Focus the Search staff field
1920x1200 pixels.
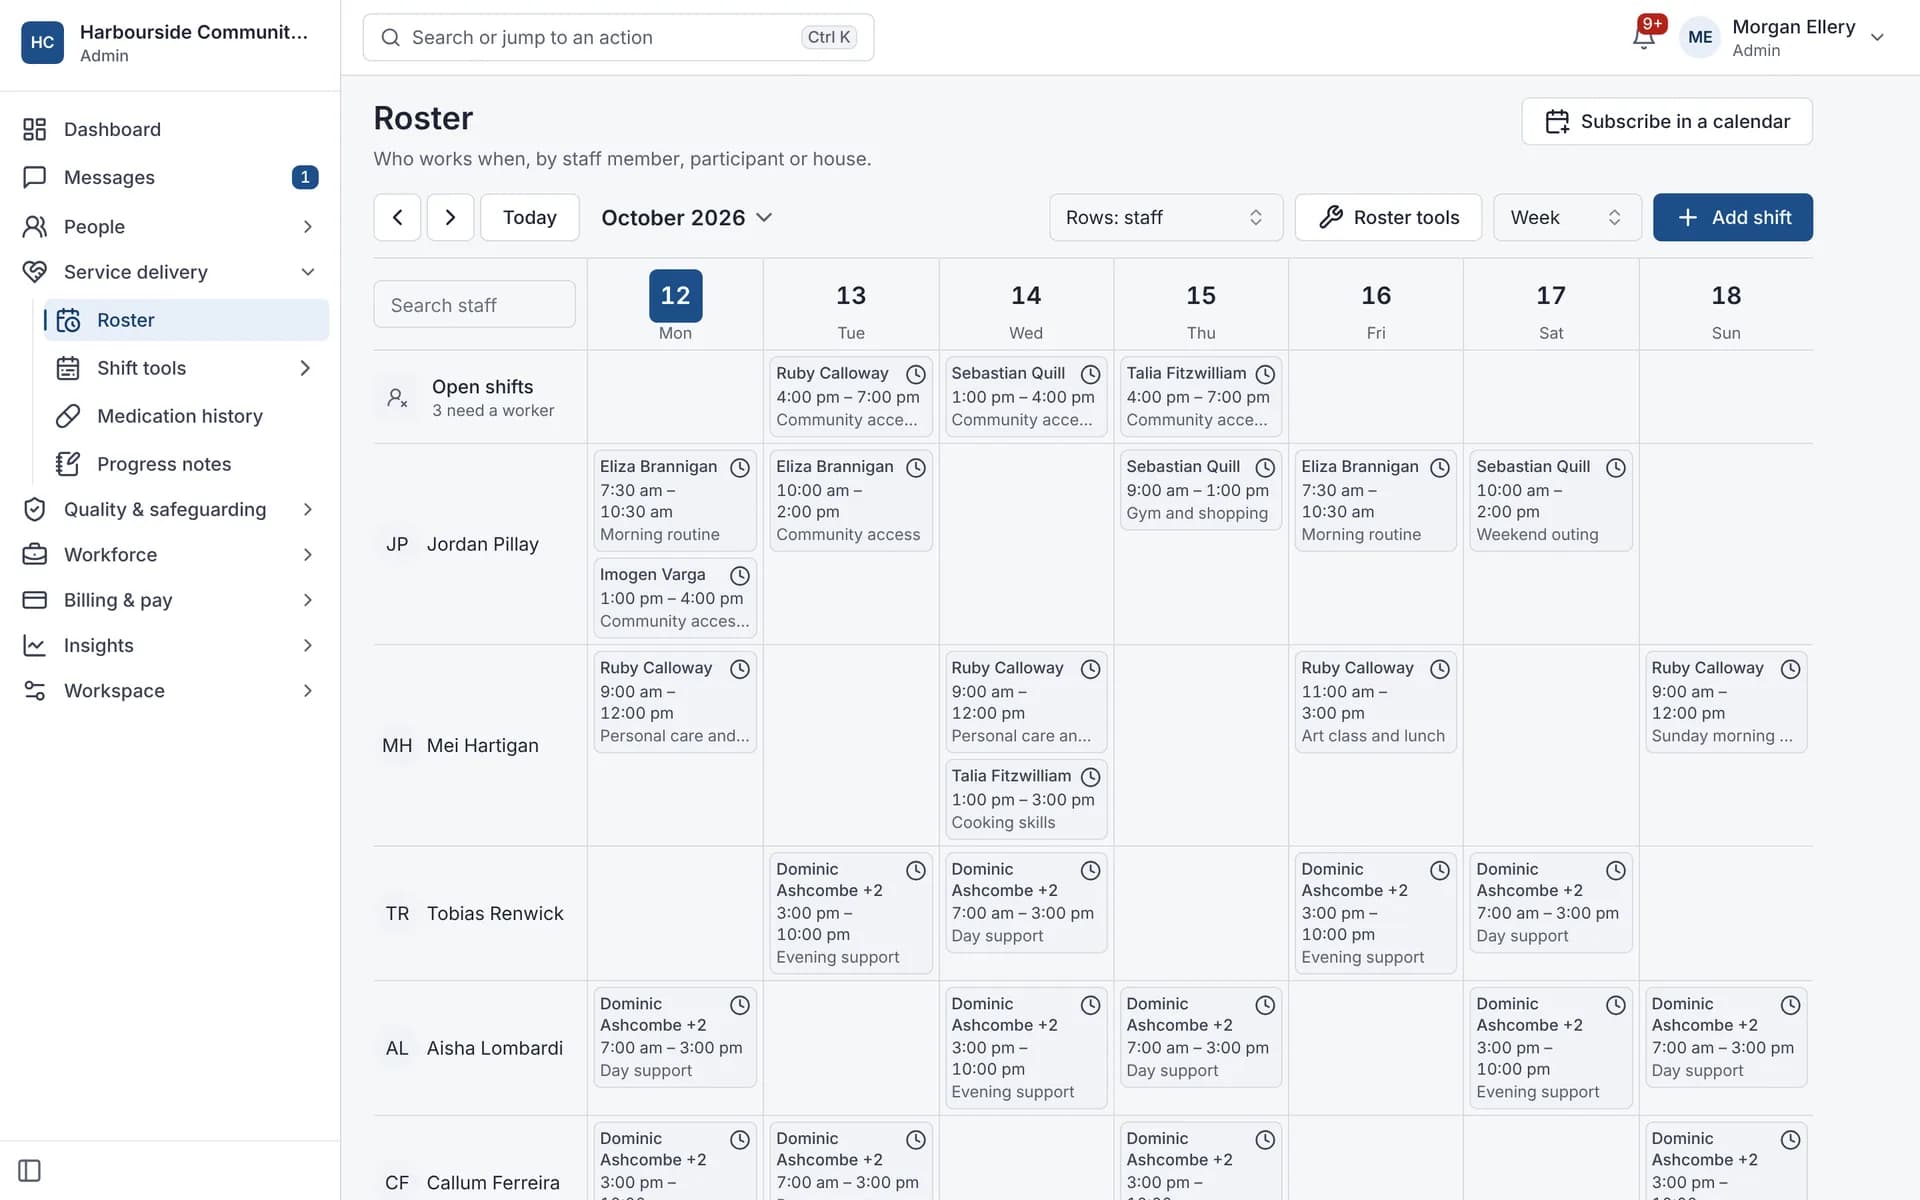point(474,305)
